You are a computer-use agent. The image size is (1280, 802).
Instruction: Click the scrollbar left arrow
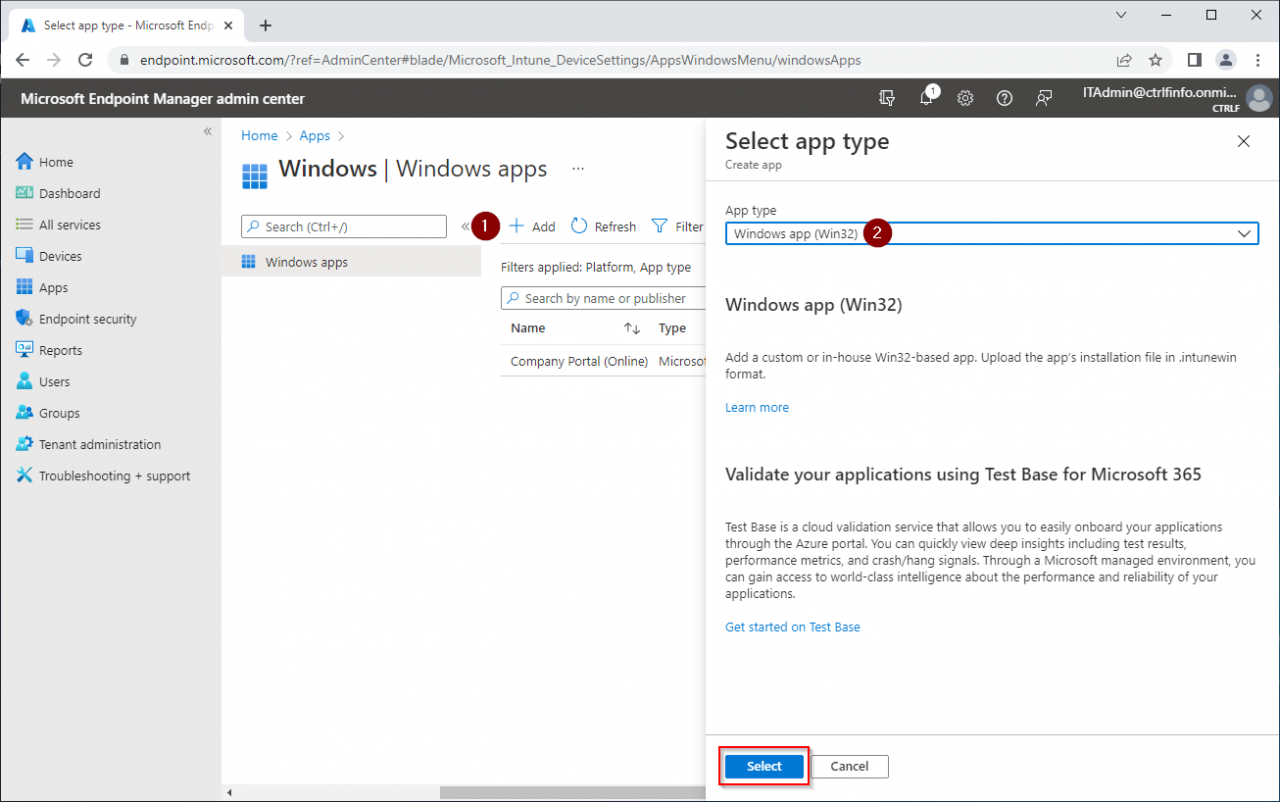click(x=229, y=793)
